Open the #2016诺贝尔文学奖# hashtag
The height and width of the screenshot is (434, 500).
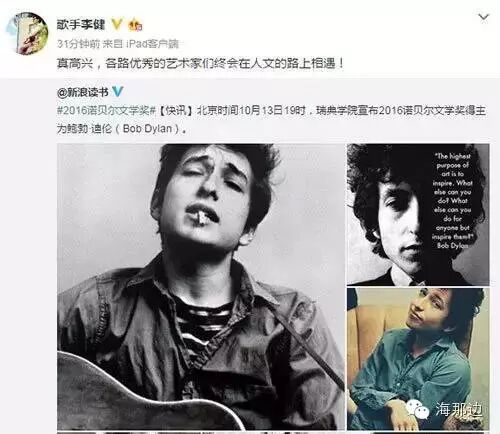pyautogui.click(x=106, y=111)
